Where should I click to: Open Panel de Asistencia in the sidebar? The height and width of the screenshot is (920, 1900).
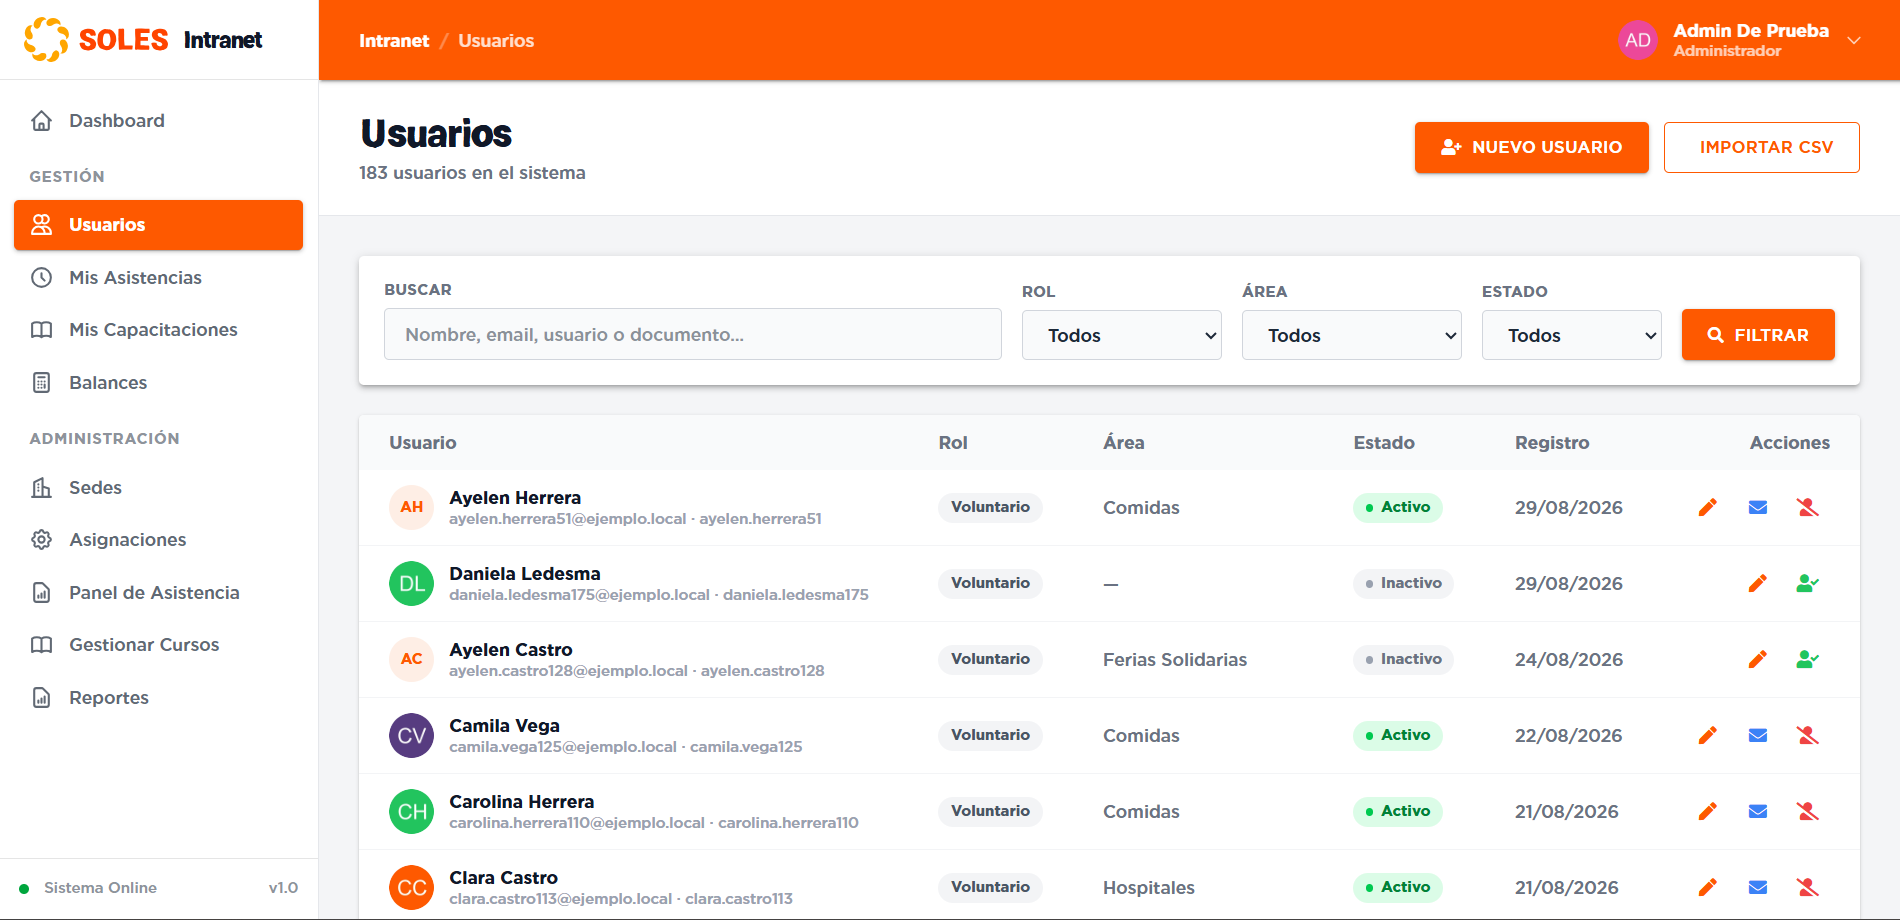[x=158, y=593]
